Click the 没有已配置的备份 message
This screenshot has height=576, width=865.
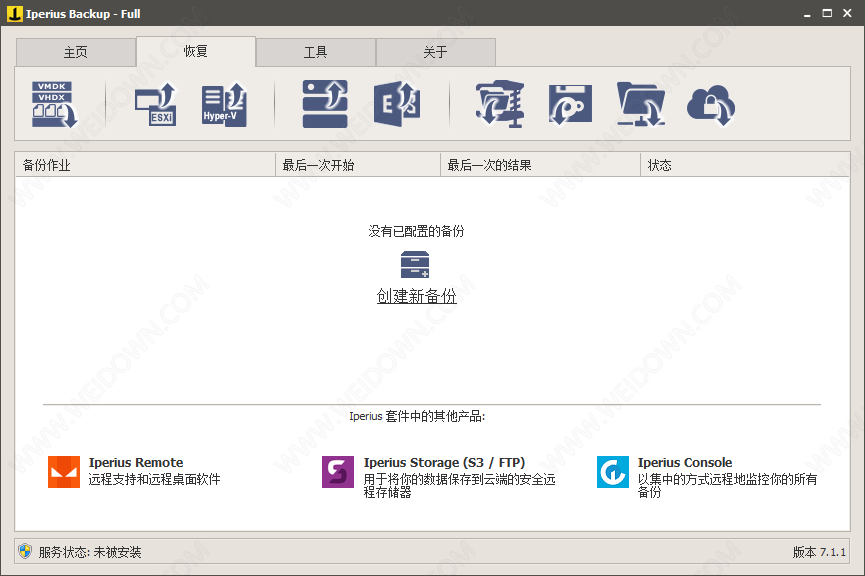417,231
